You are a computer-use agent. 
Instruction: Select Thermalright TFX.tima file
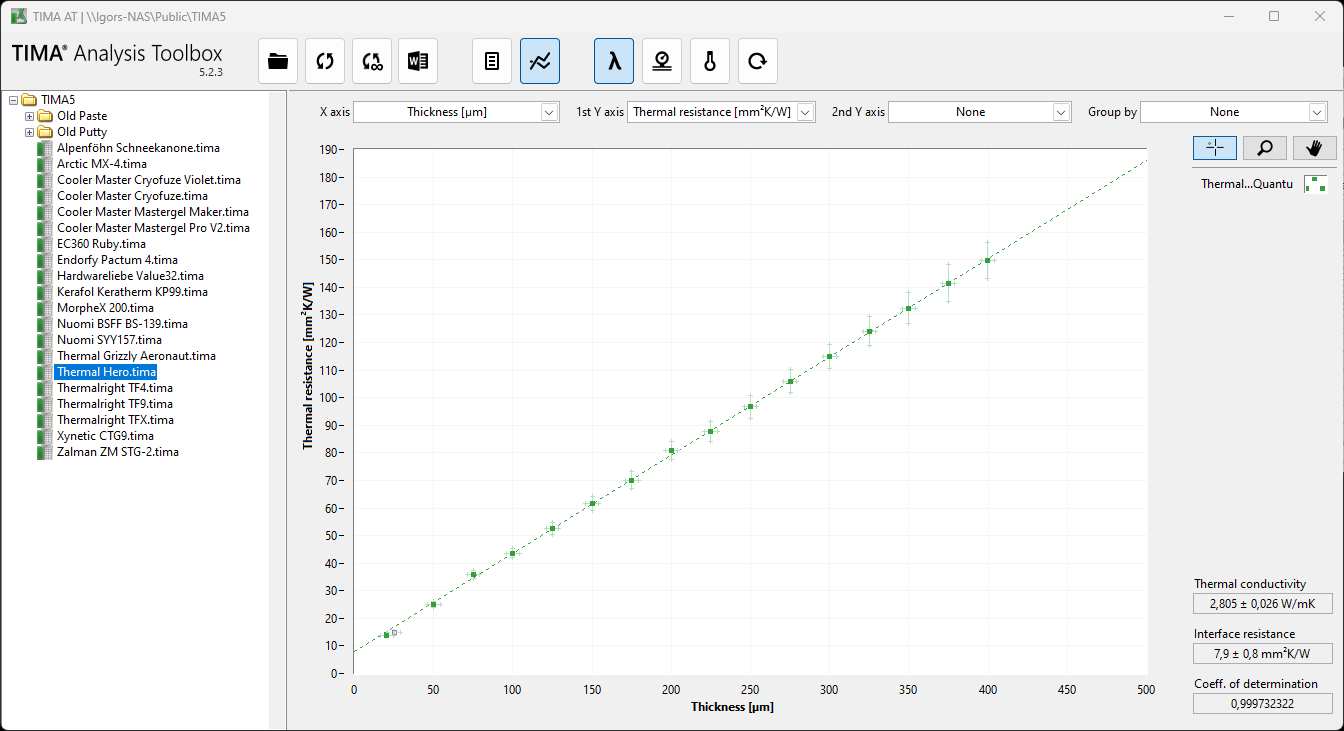(115, 420)
